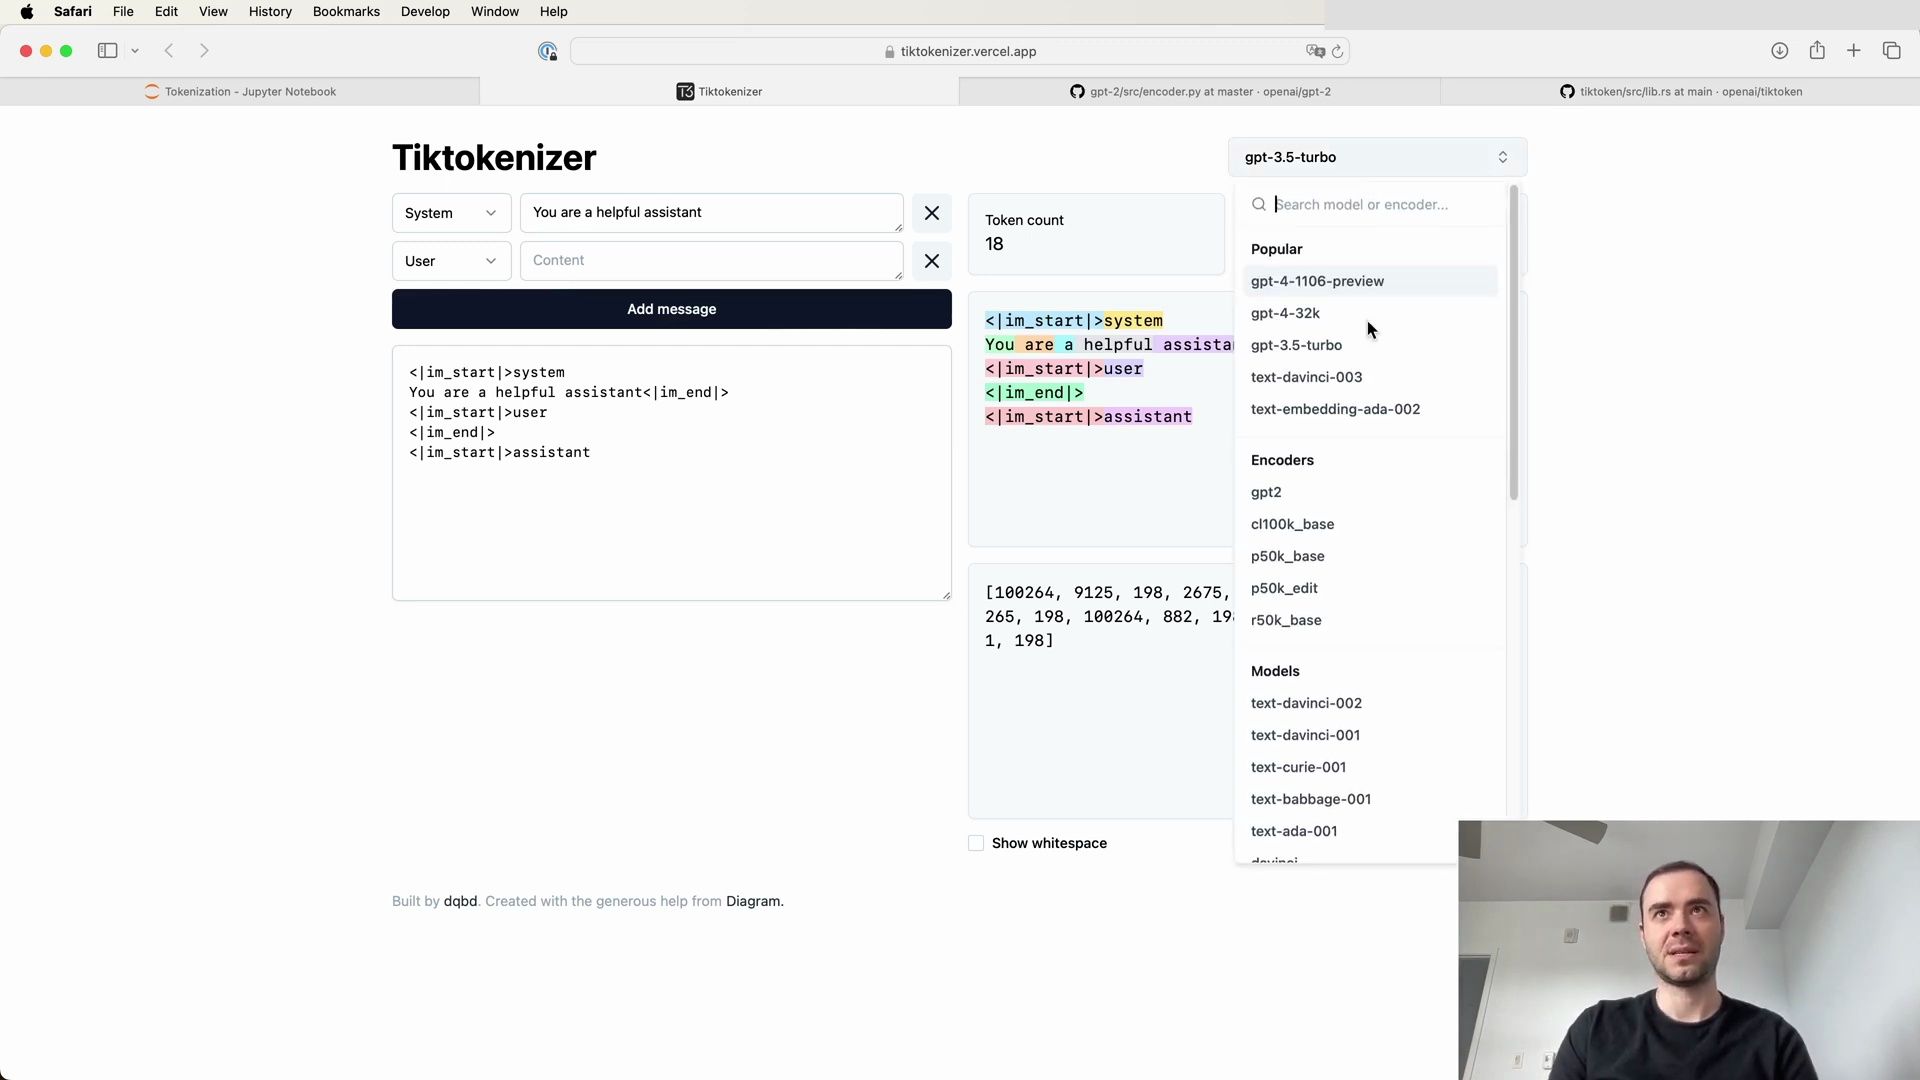Image resolution: width=1920 pixels, height=1080 pixels.
Task: Open the Safari menu
Action: (73, 12)
